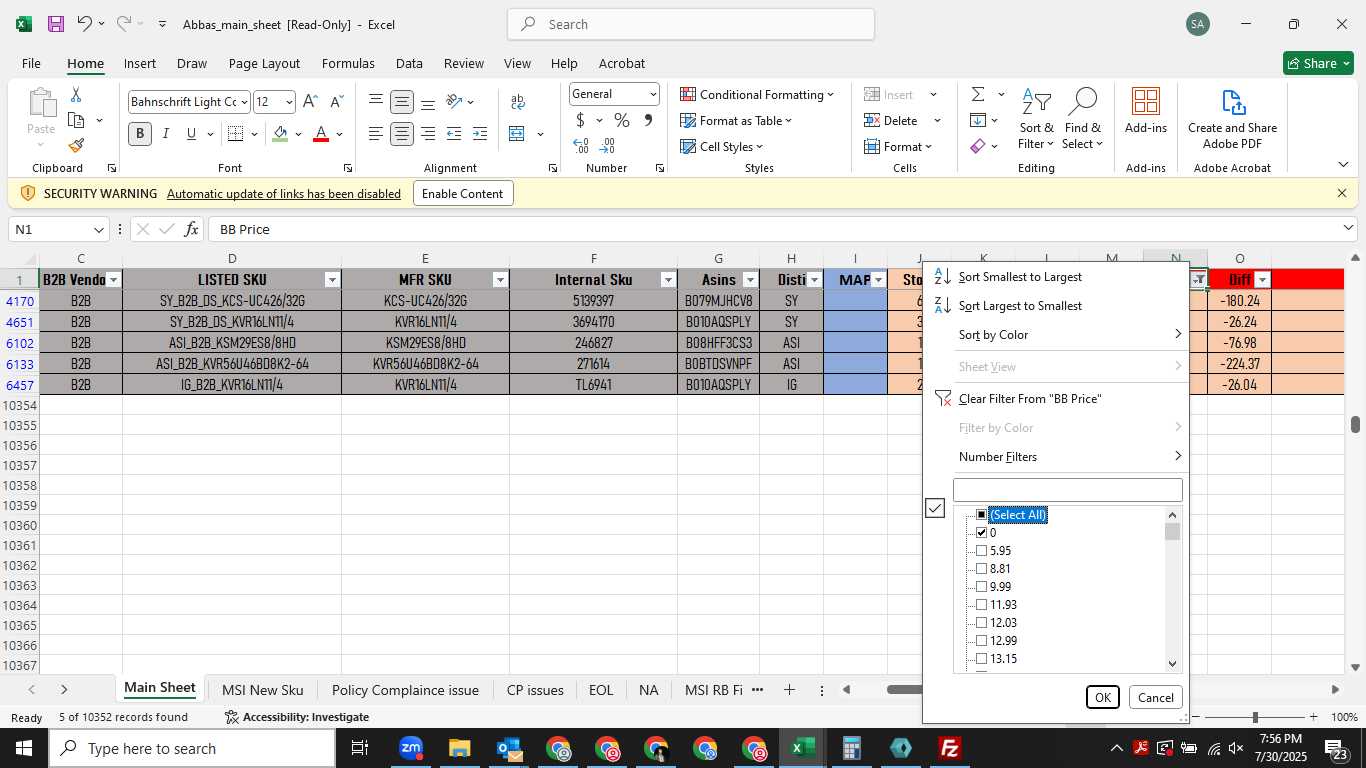
Task: Click Enable Content button
Action: tap(463, 194)
